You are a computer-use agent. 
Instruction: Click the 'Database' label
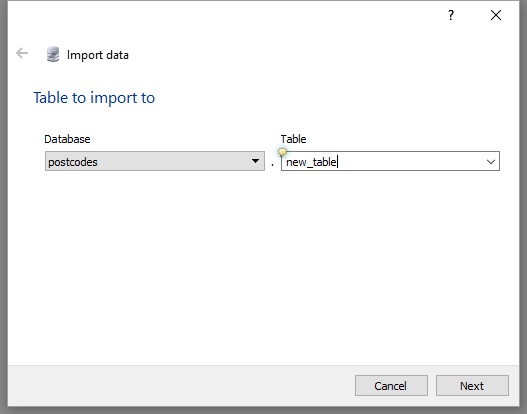(67, 139)
